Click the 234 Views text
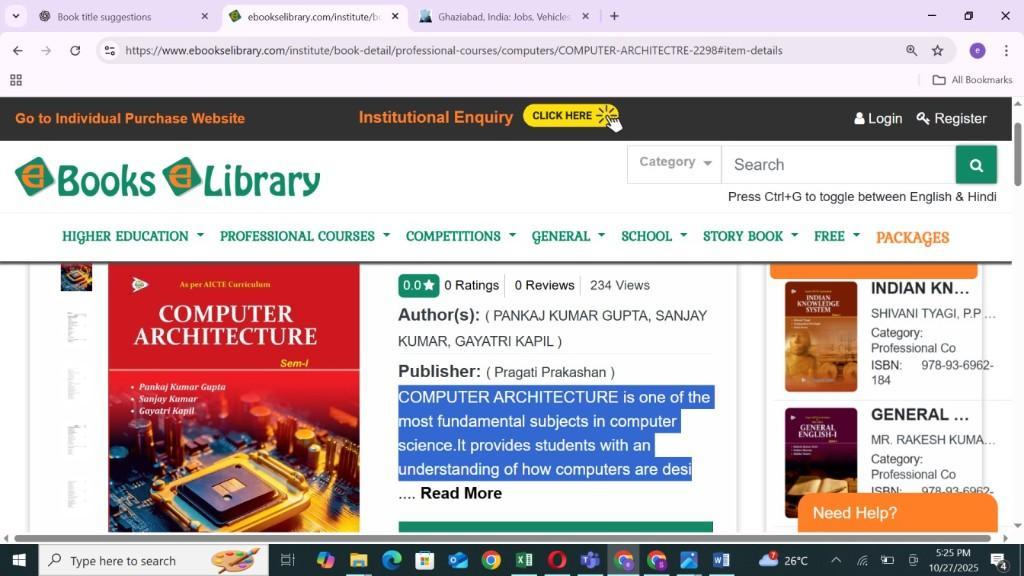This screenshot has height=576, width=1024. pyautogui.click(x=620, y=285)
